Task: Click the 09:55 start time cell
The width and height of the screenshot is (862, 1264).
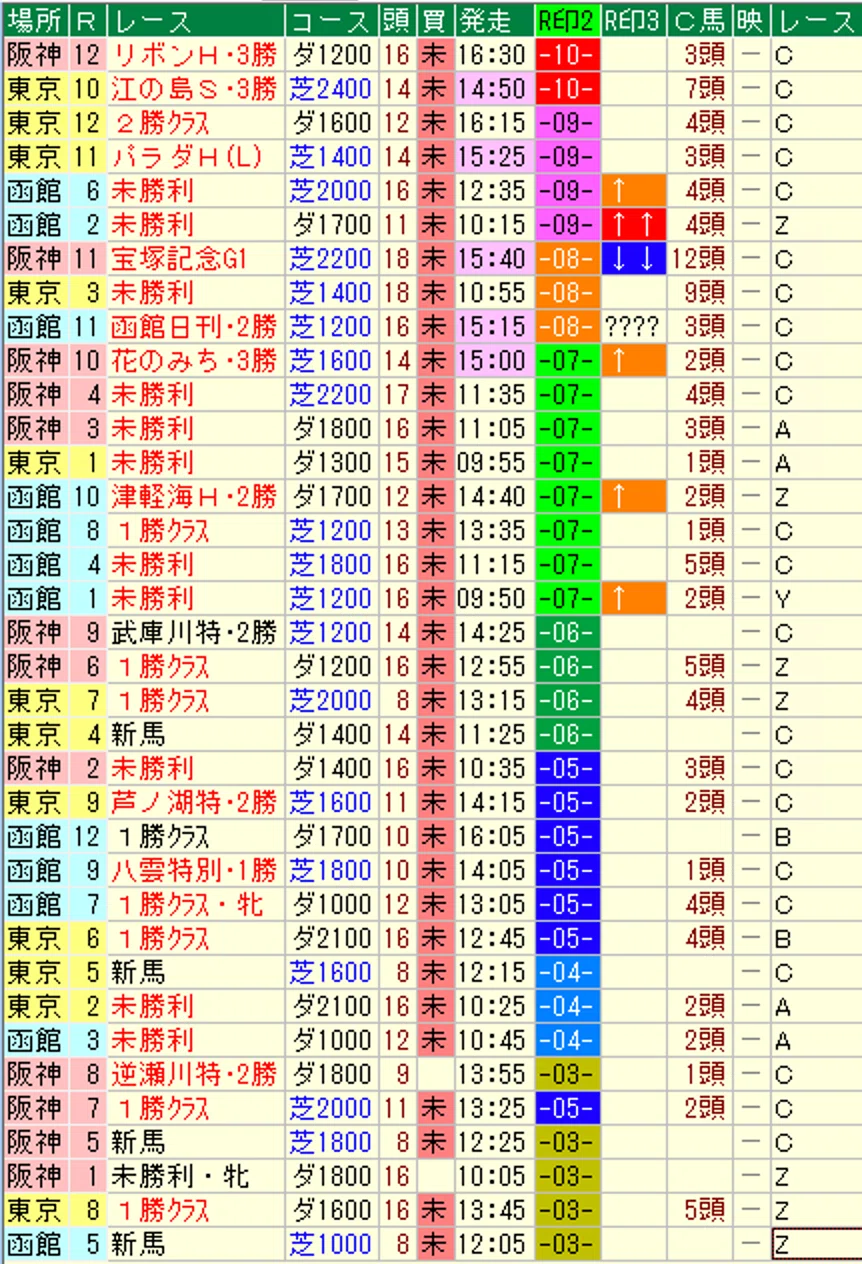Action: 493,463
